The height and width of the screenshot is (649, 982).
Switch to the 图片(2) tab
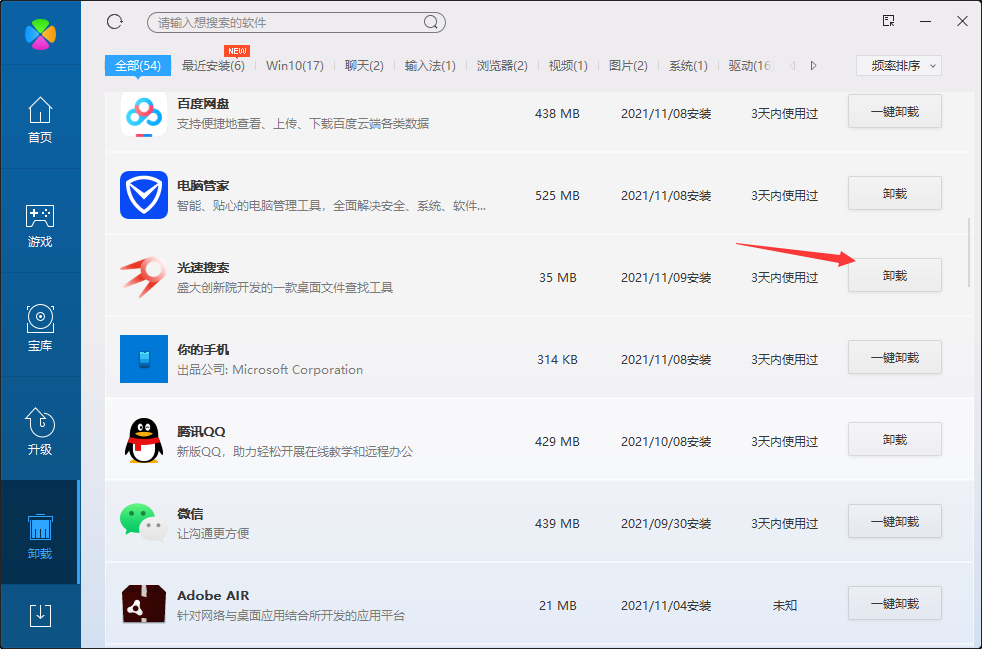click(x=628, y=66)
